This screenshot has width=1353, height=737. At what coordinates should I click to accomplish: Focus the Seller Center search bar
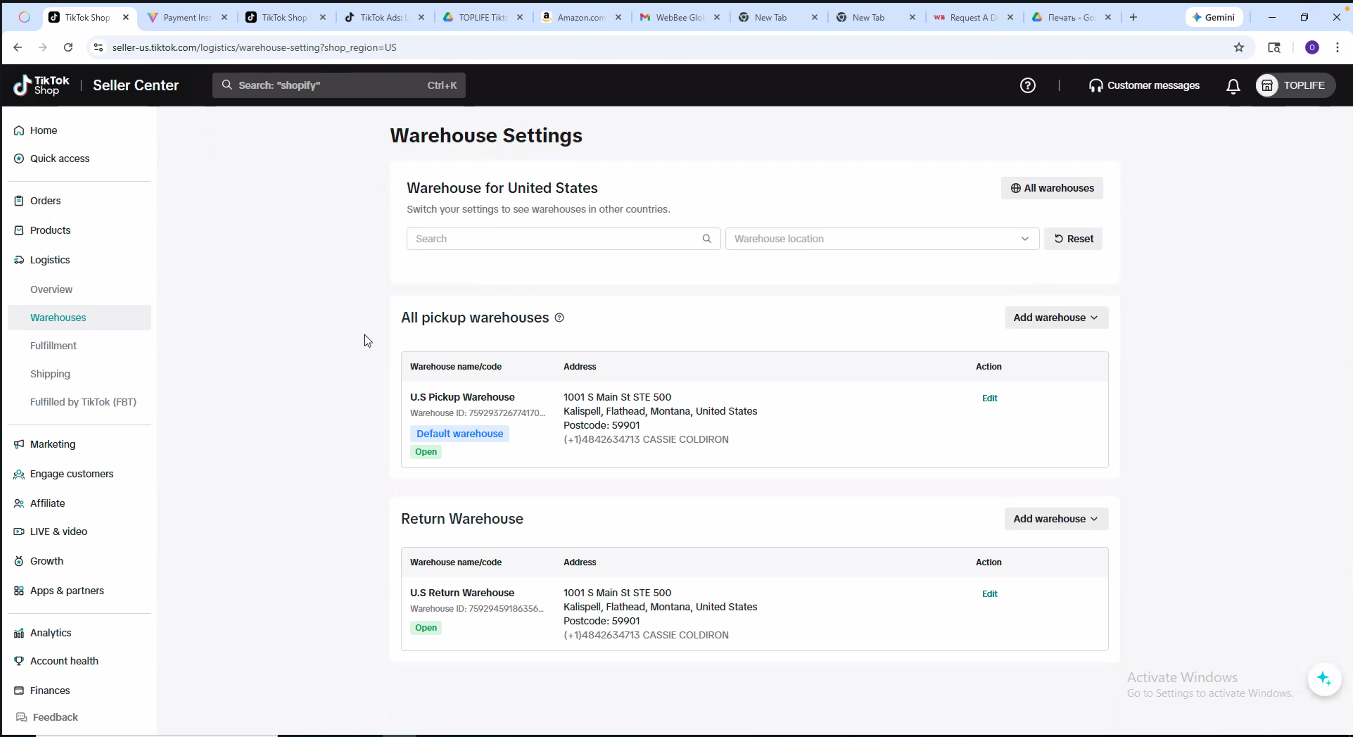(338, 86)
